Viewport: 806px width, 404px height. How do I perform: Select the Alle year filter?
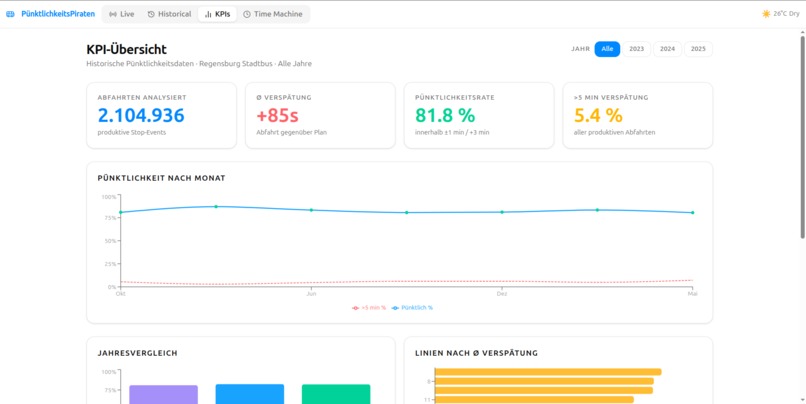pos(607,49)
